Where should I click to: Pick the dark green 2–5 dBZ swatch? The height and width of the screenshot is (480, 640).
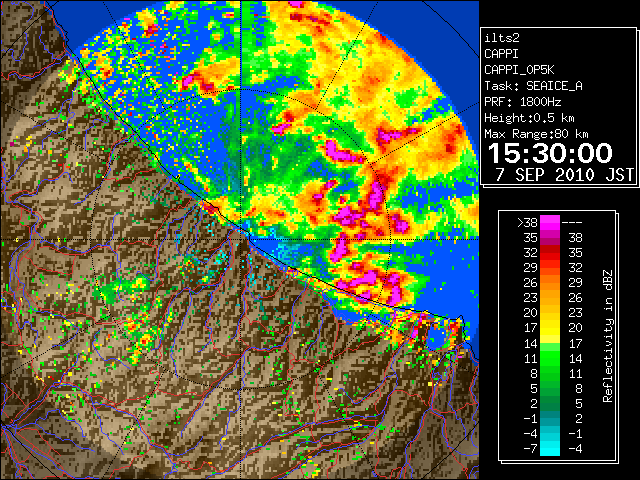coord(550,404)
